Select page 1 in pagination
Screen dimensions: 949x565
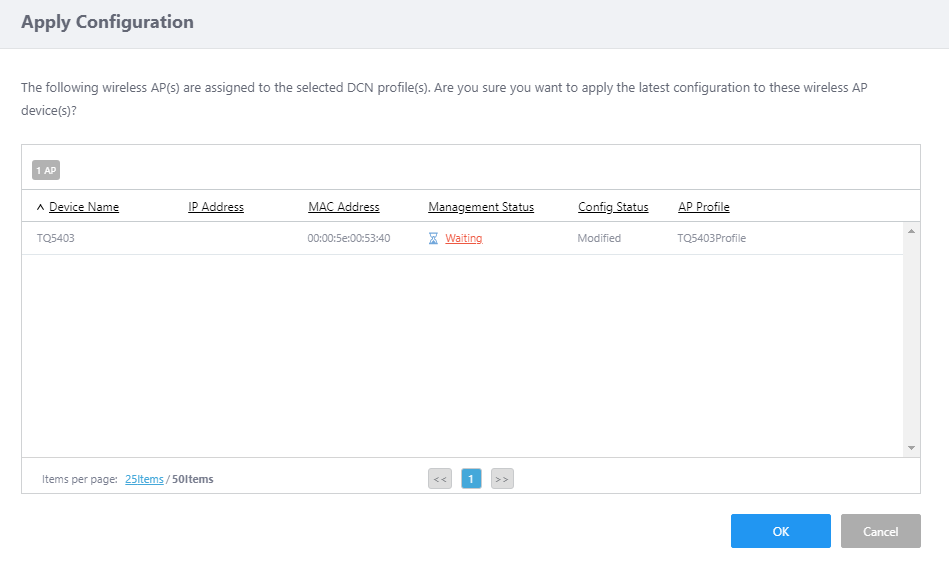coord(471,479)
